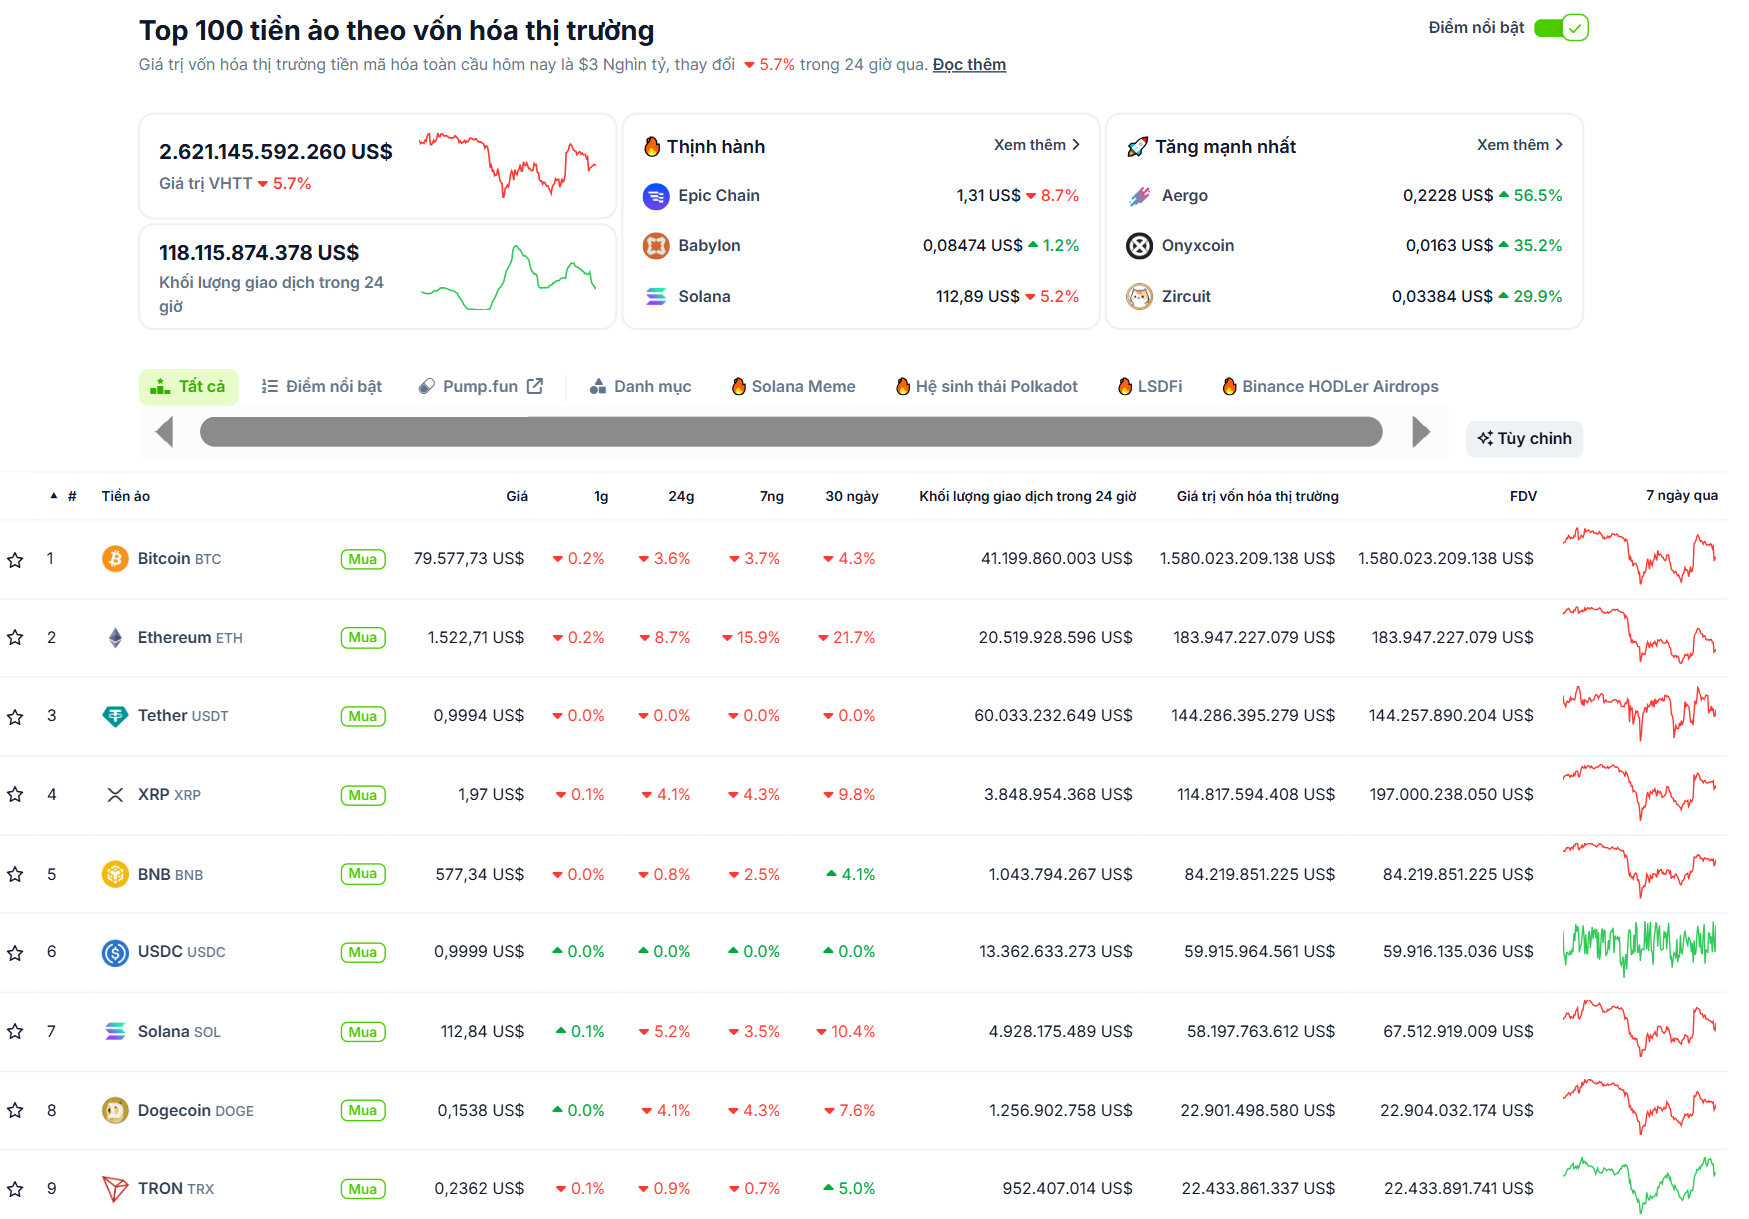
Task: Star TRON as favorite
Action: pyautogui.click(x=15, y=1189)
